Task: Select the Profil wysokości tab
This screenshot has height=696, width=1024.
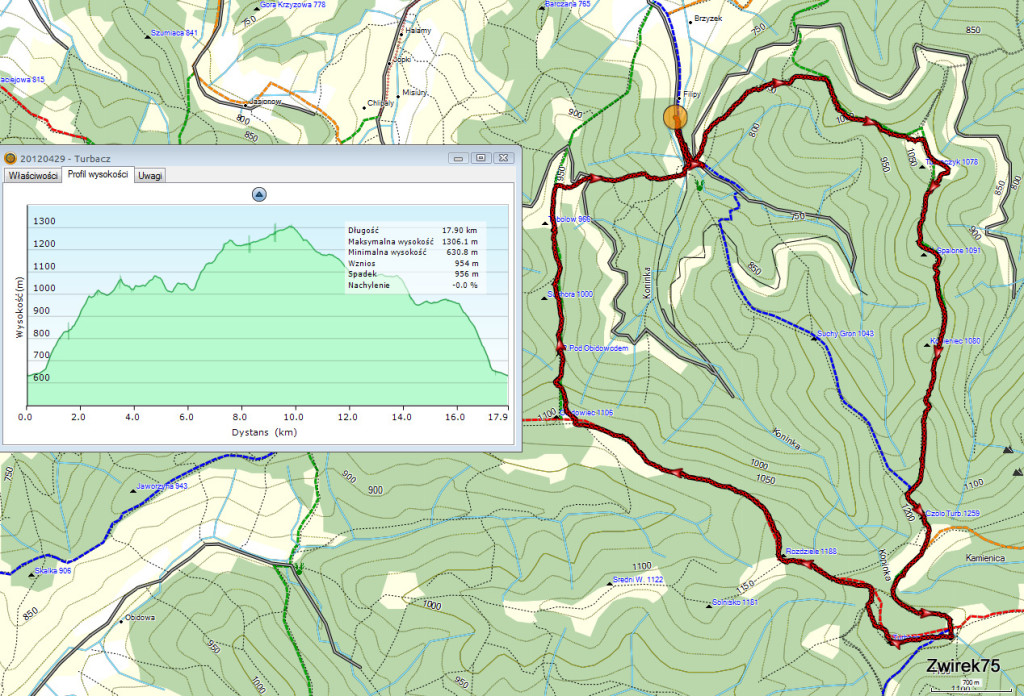Action: (97, 175)
